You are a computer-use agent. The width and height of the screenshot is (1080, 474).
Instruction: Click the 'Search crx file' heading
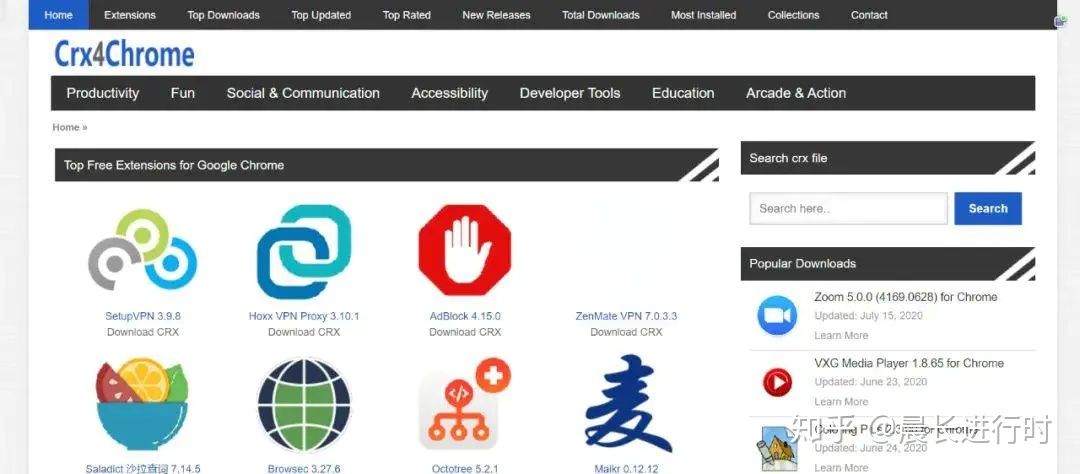pos(788,158)
